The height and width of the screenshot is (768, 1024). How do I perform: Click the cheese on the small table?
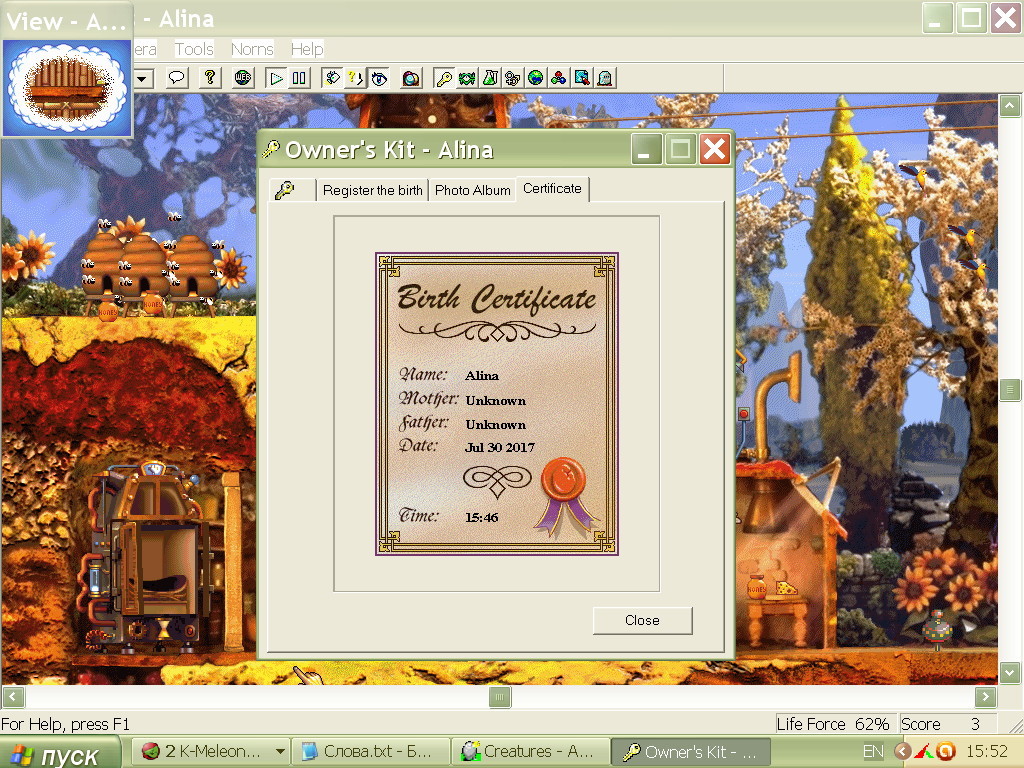pos(787,587)
